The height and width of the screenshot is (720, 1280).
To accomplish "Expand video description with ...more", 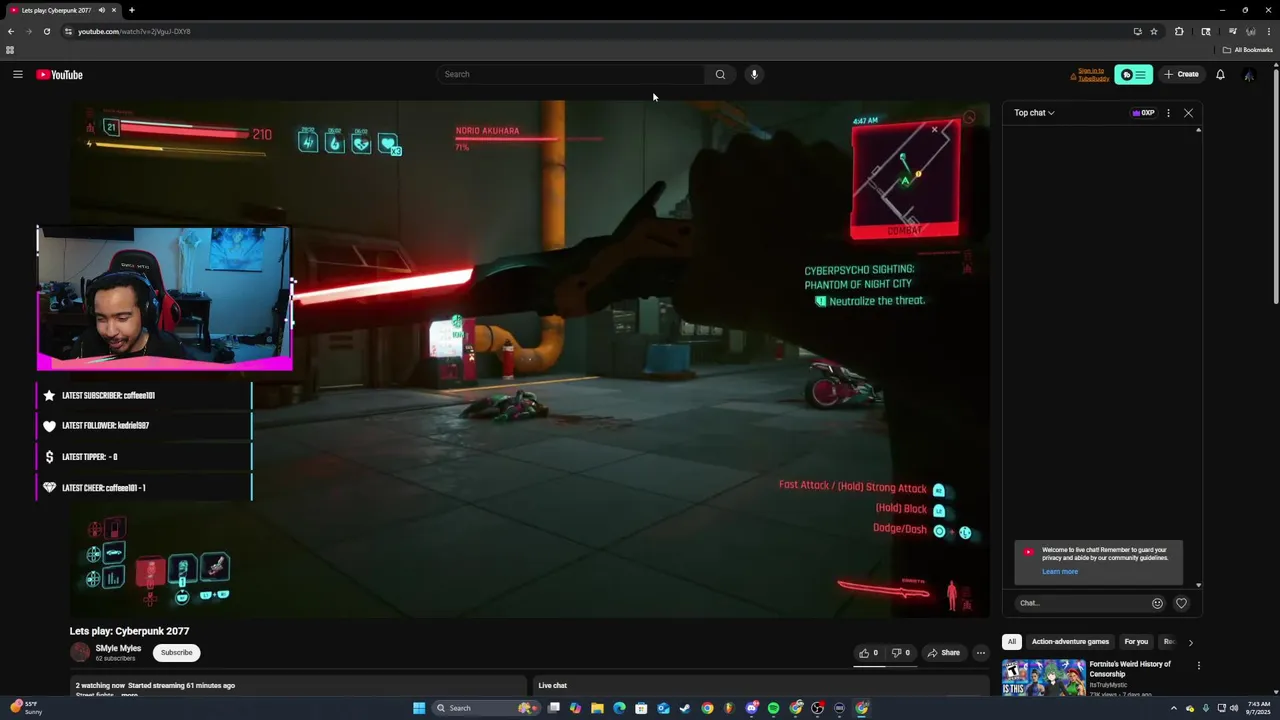I will [x=130, y=695].
